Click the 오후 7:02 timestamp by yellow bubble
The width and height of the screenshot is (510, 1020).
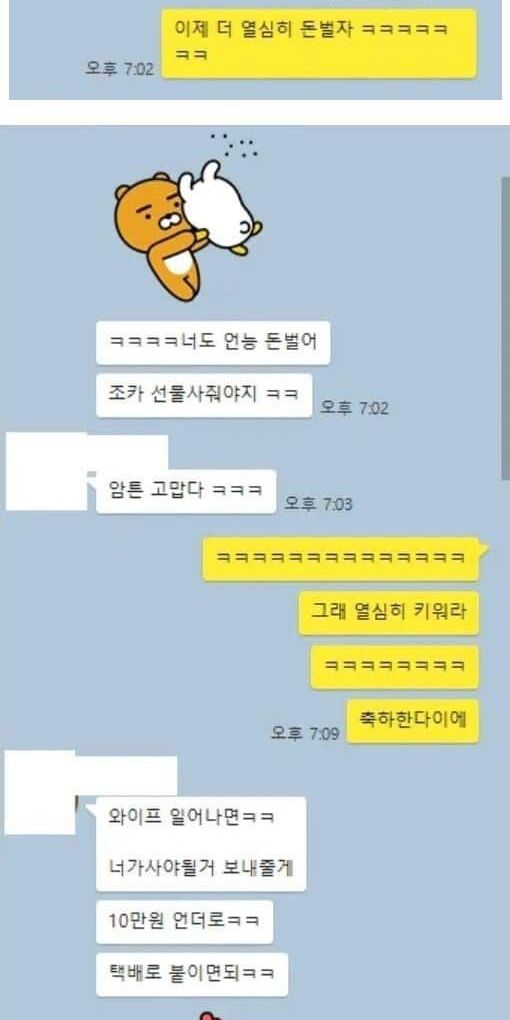pos(120,68)
